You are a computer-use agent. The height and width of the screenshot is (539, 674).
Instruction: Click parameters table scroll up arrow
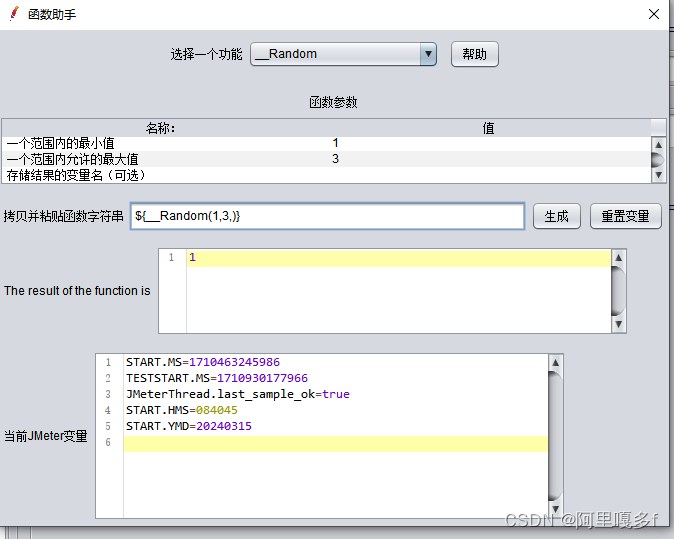coord(659,145)
